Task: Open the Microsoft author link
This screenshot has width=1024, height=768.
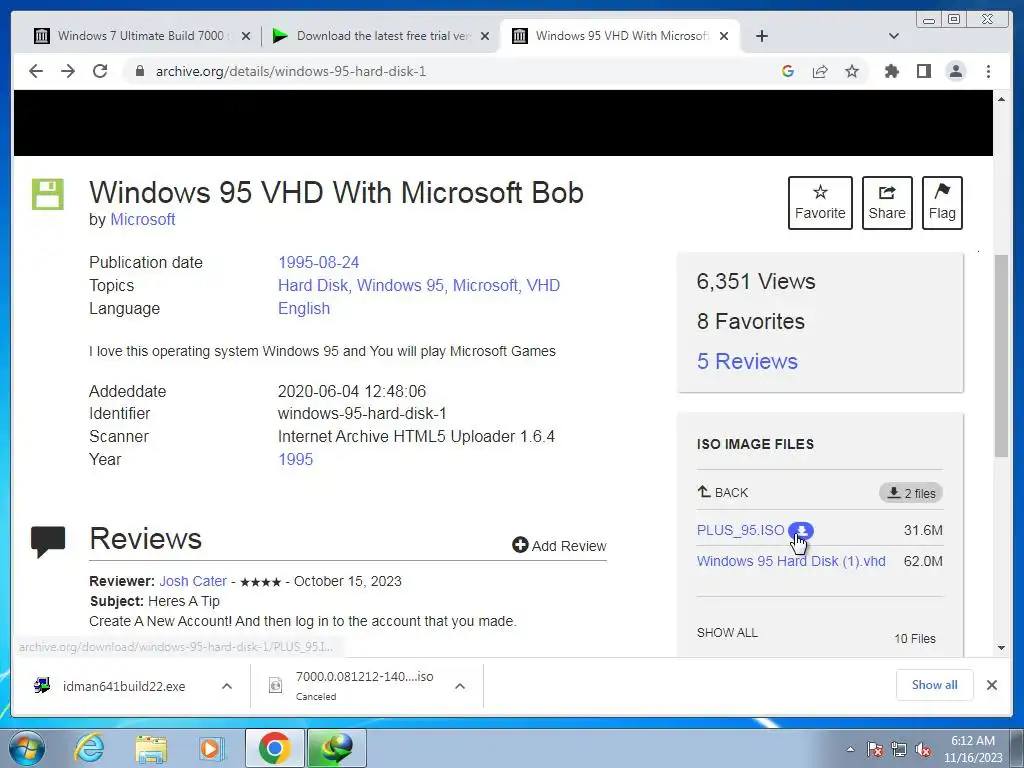Action: 142,219
